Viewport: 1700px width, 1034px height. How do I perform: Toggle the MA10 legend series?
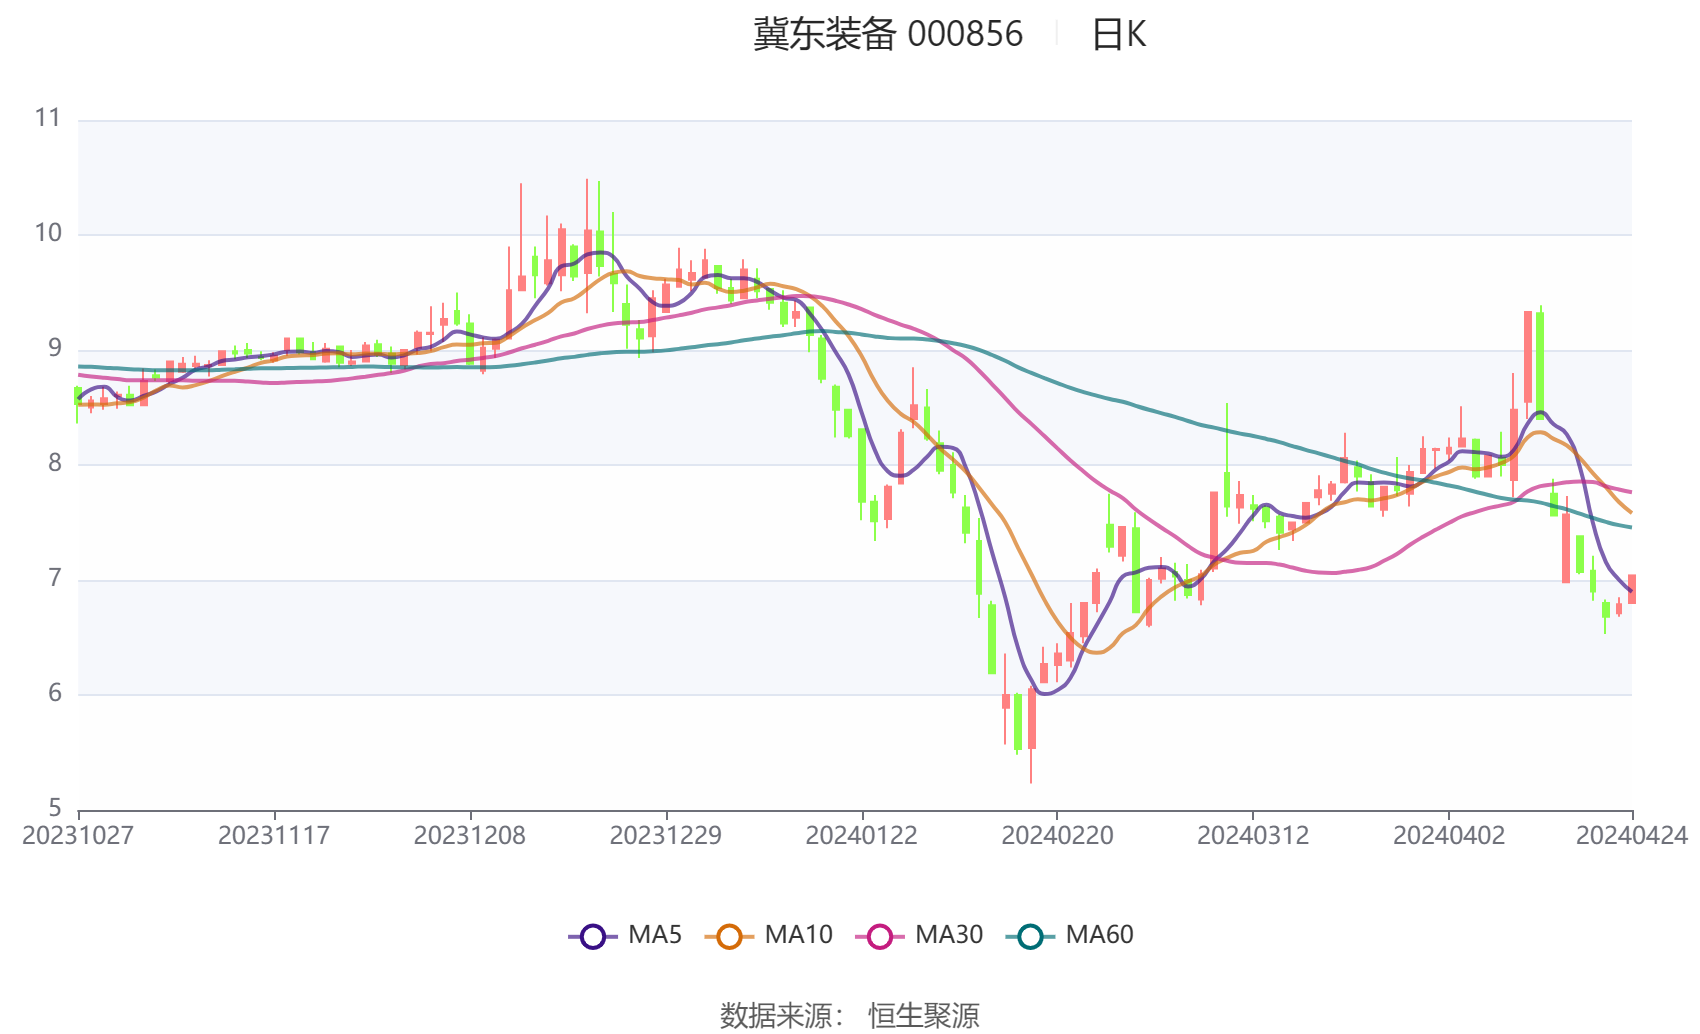click(x=768, y=935)
